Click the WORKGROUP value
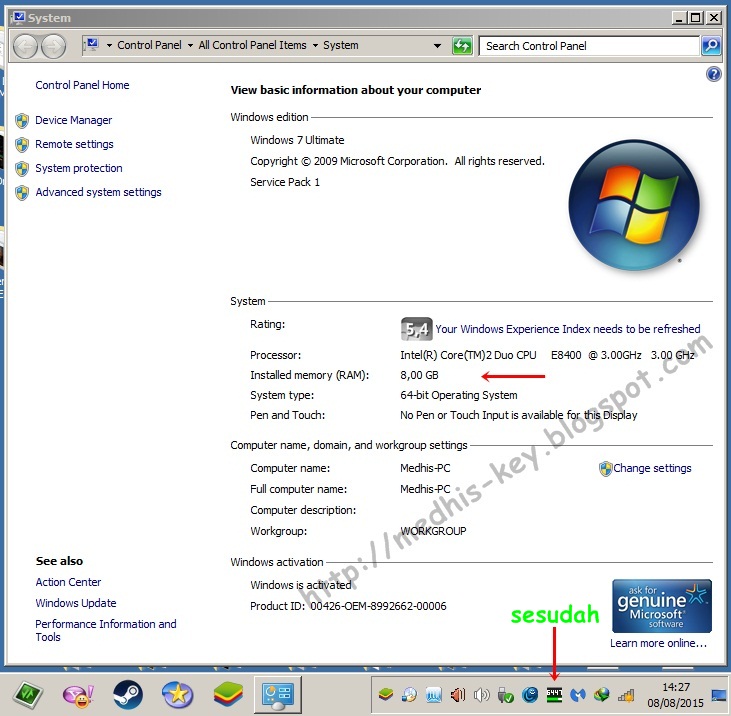731x716 pixels. (433, 531)
